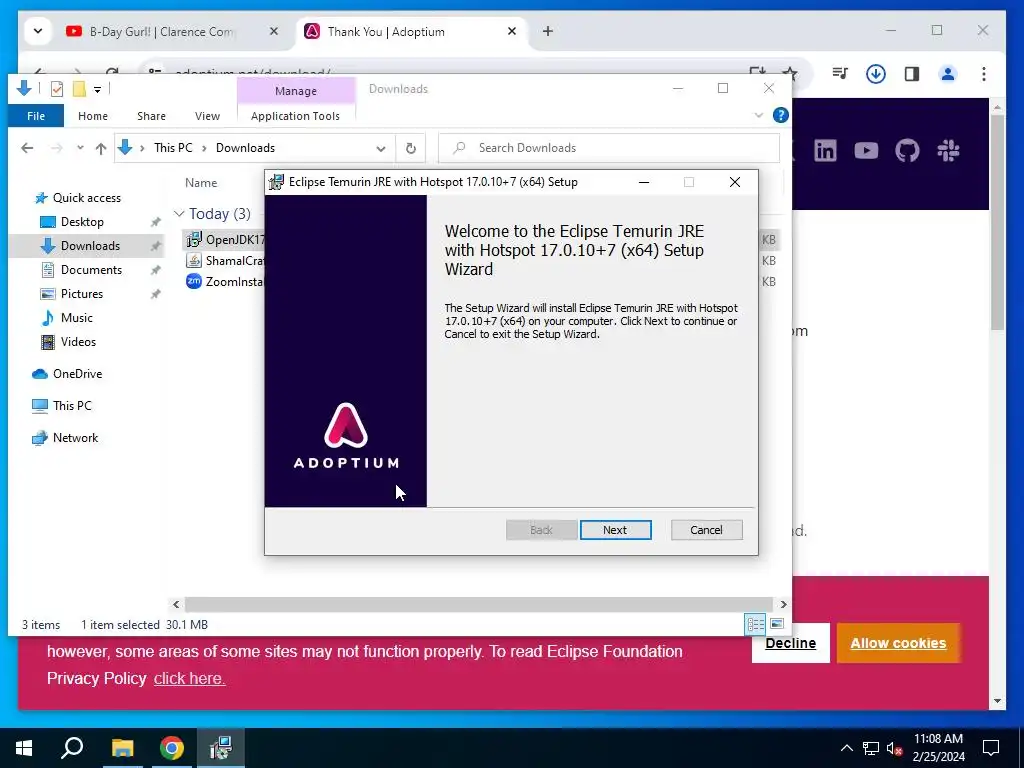Open Adoptium YouTube icon
1024x768 pixels.
coord(866,151)
